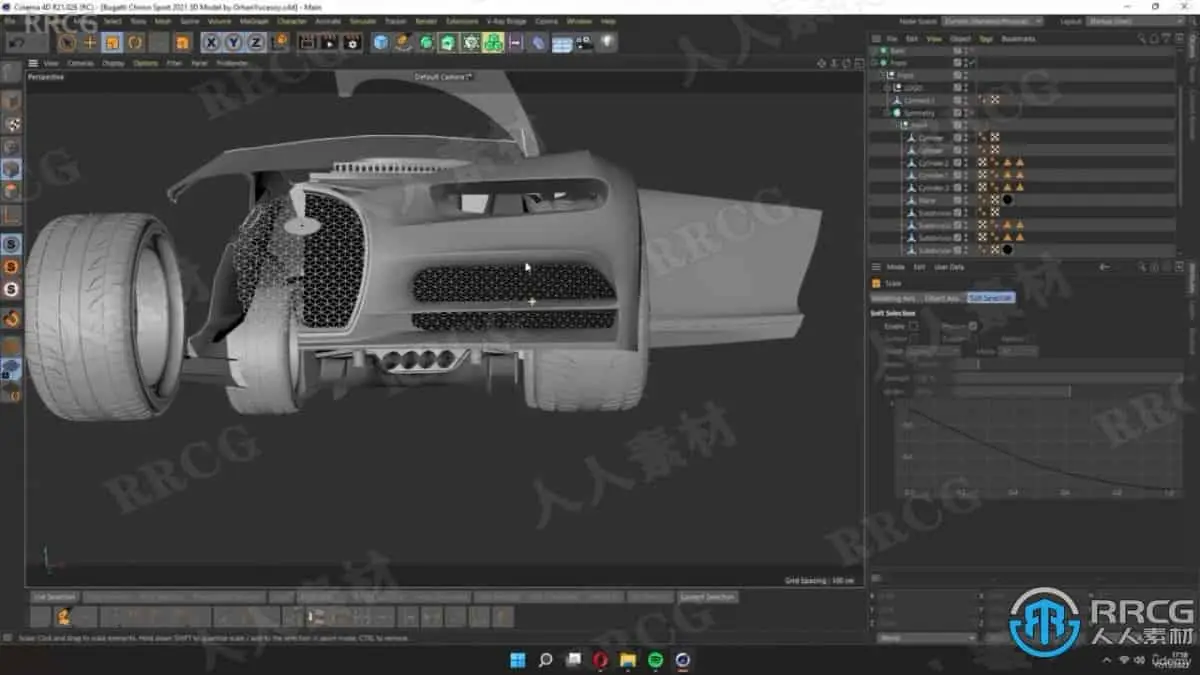The image size is (1200, 675).
Task: Select the Live Selection tool
Action: pos(67,43)
